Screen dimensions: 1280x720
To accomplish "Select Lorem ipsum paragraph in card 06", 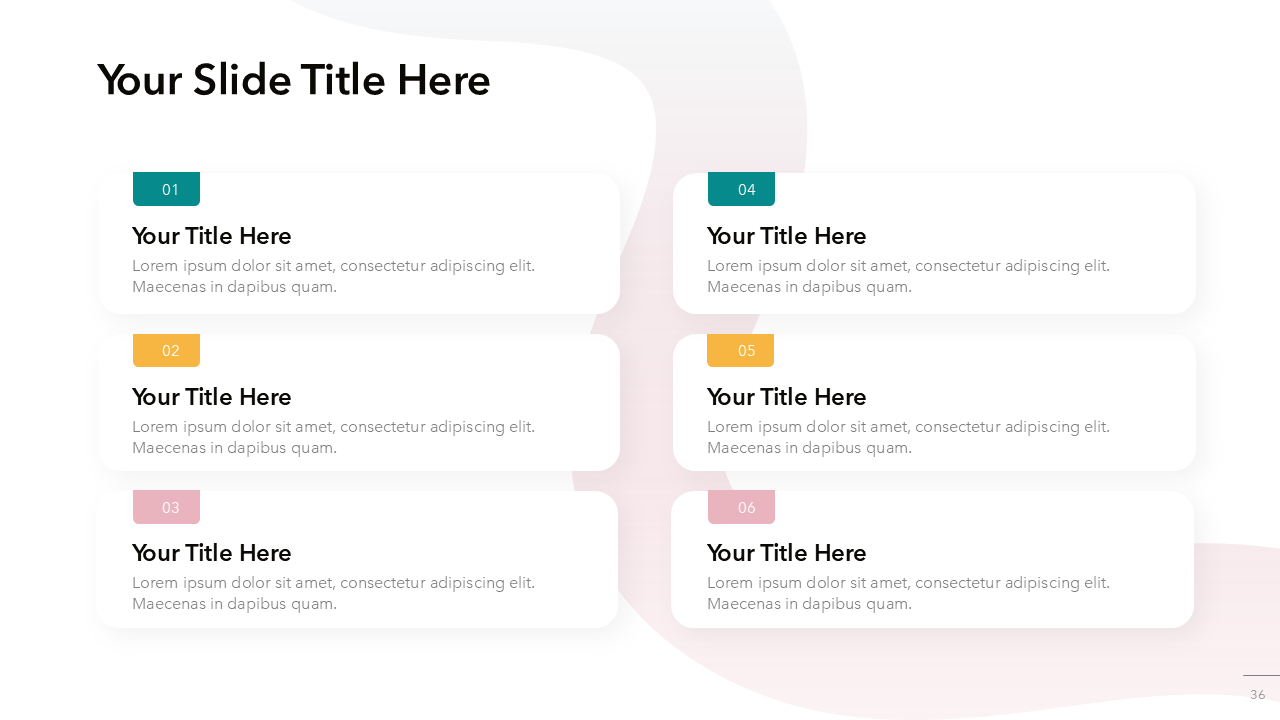I will point(908,593).
